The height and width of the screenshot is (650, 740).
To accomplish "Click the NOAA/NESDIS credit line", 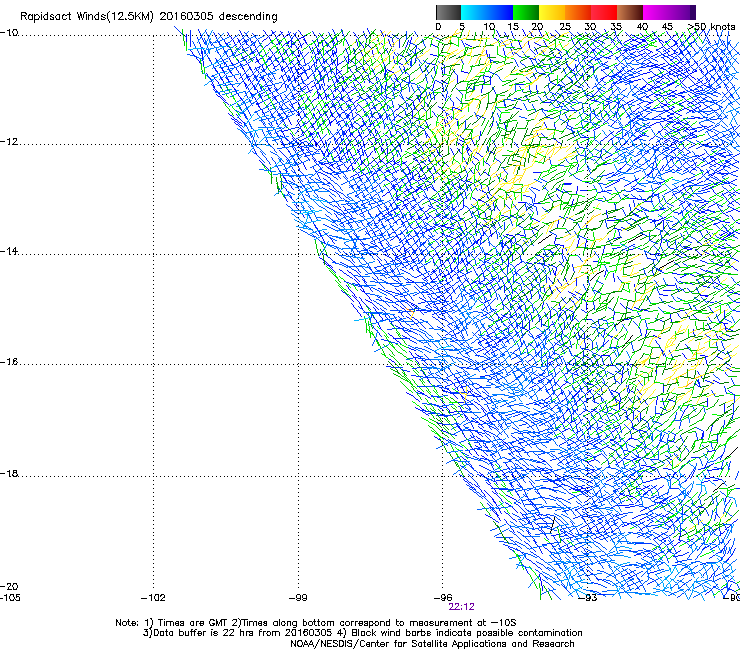I will (432, 644).
